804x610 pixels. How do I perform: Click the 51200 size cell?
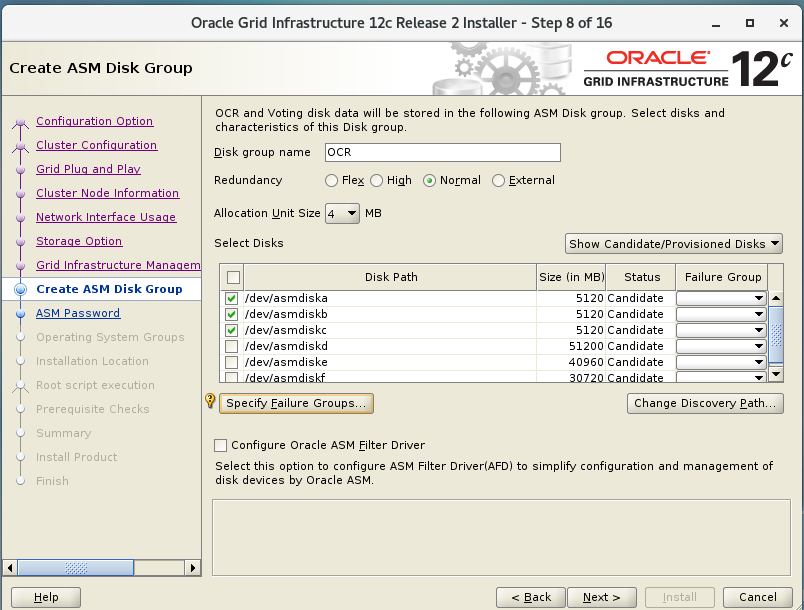(x=571, y=346)
